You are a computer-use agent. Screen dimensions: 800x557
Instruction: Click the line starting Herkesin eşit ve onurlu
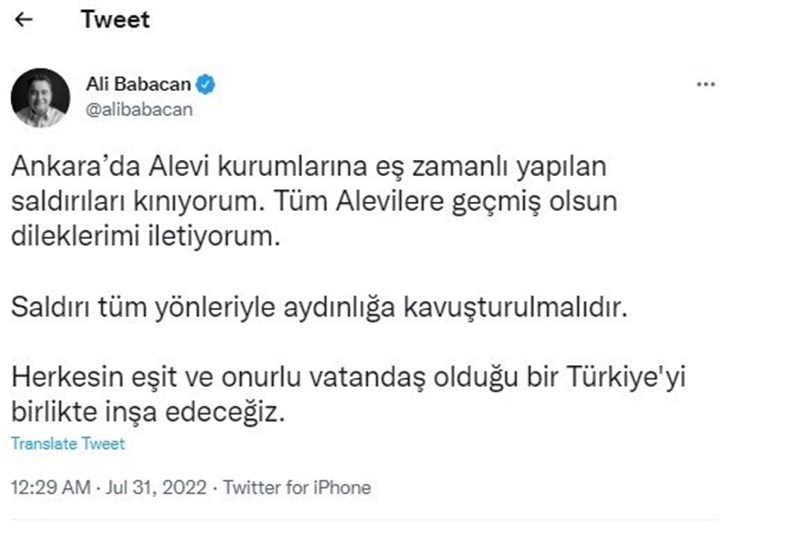click(348, 378)
